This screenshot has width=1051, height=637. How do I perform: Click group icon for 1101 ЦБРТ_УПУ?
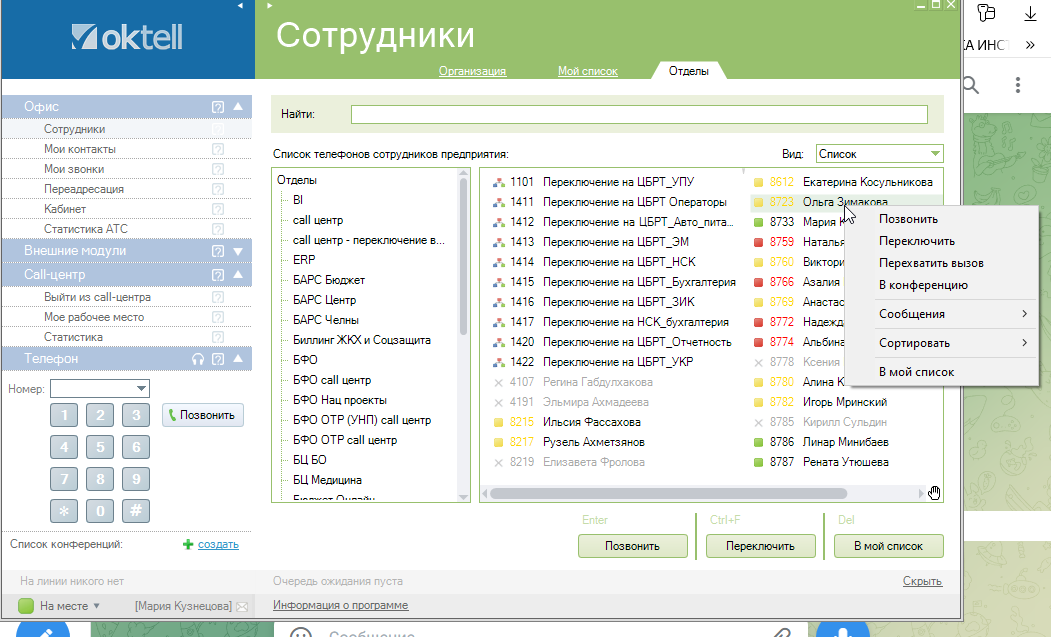click(499, 182)
